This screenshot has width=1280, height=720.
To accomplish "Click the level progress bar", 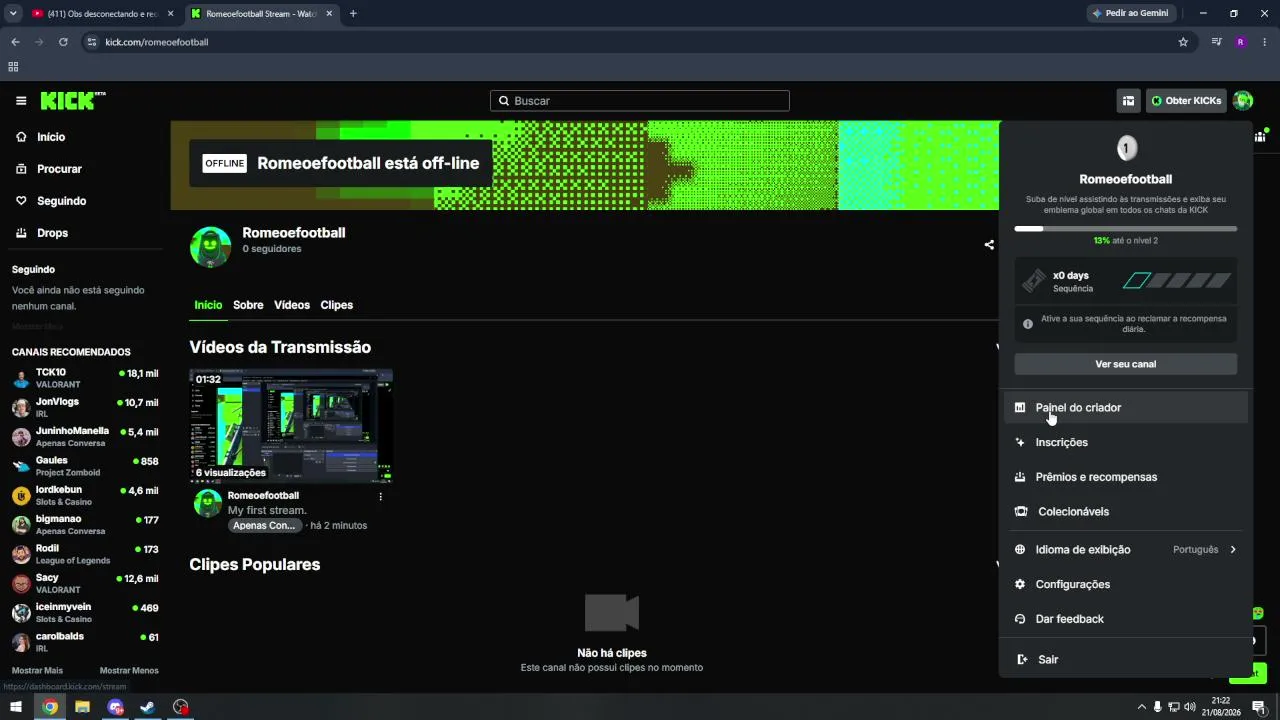I will coord(1126,229).
